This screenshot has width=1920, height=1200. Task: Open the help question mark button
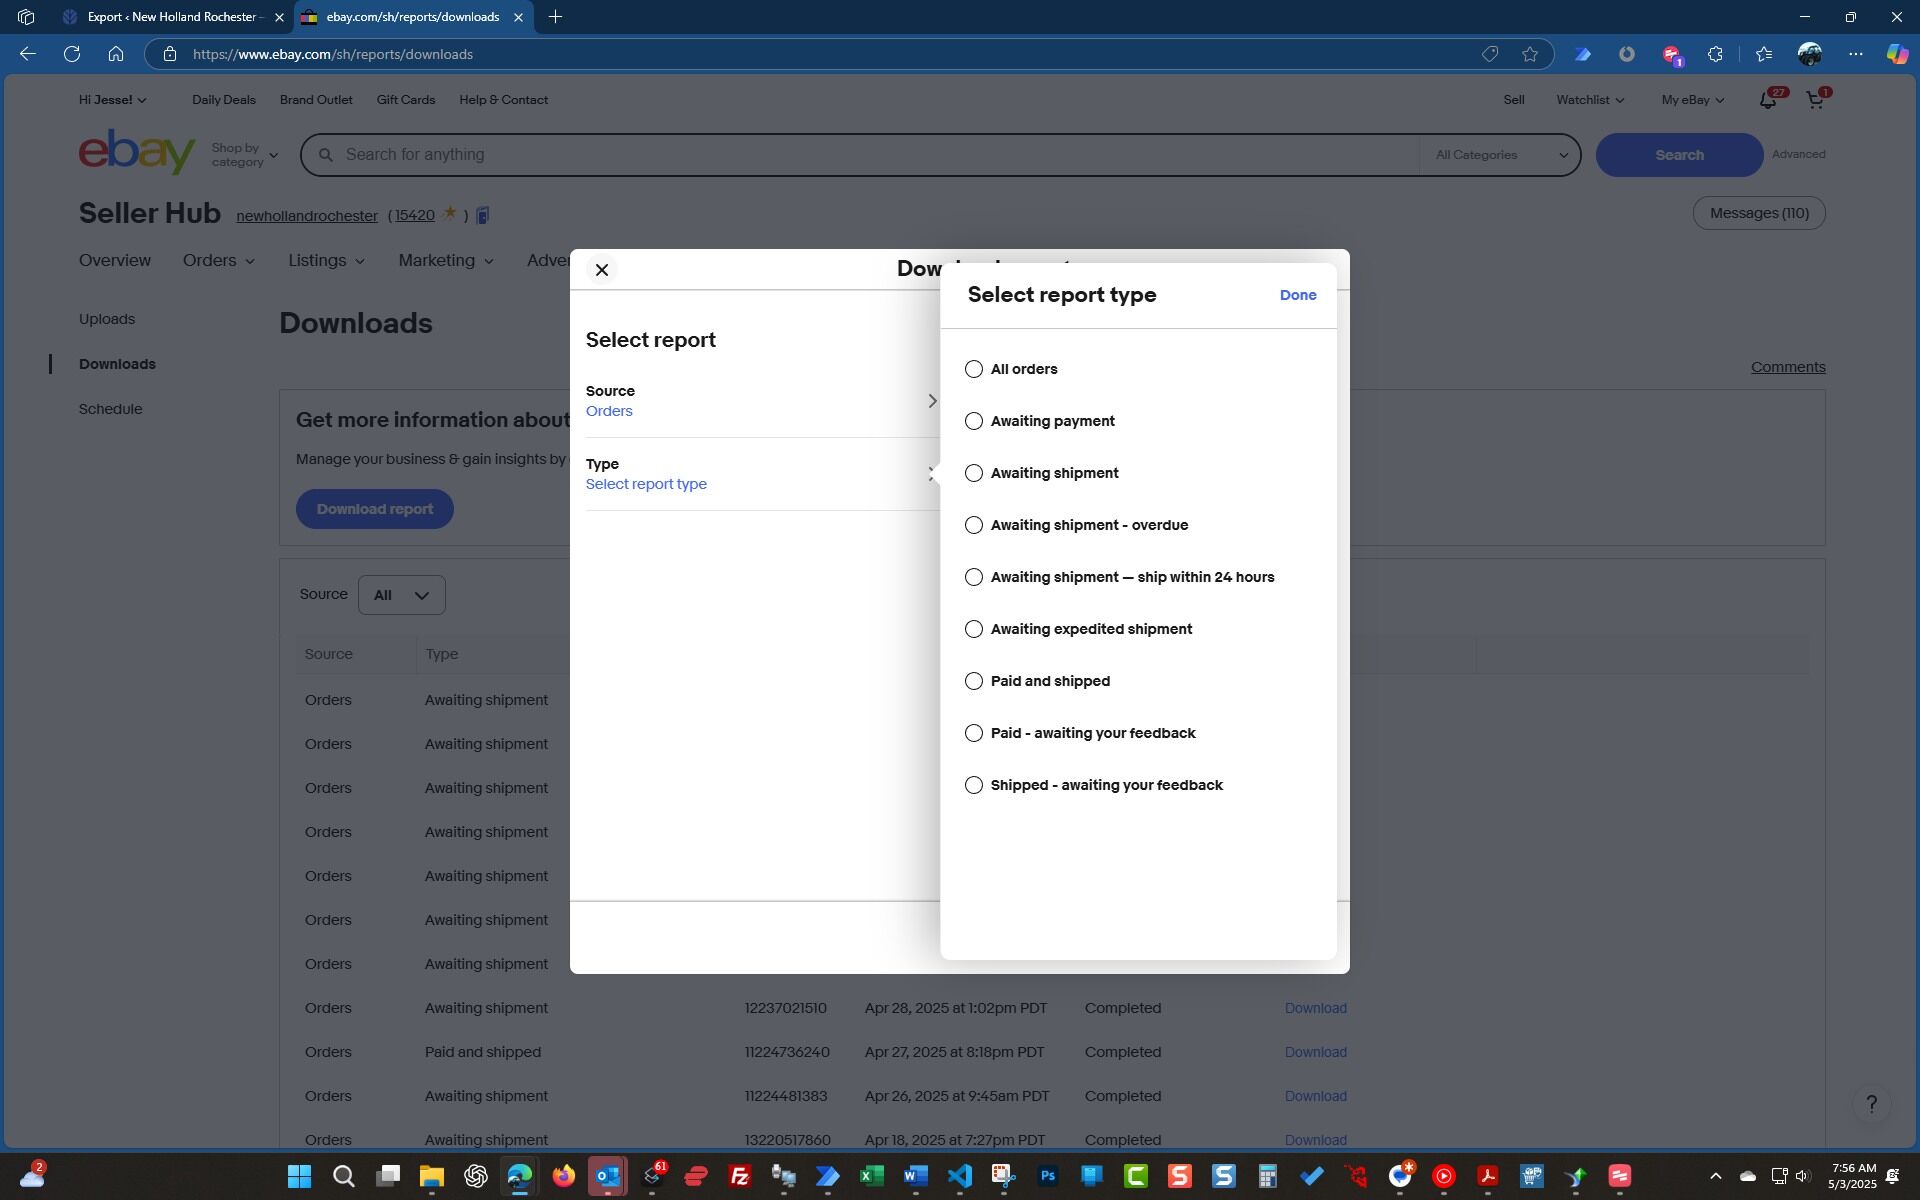pyautogui.click(x=1871, y=1104)
